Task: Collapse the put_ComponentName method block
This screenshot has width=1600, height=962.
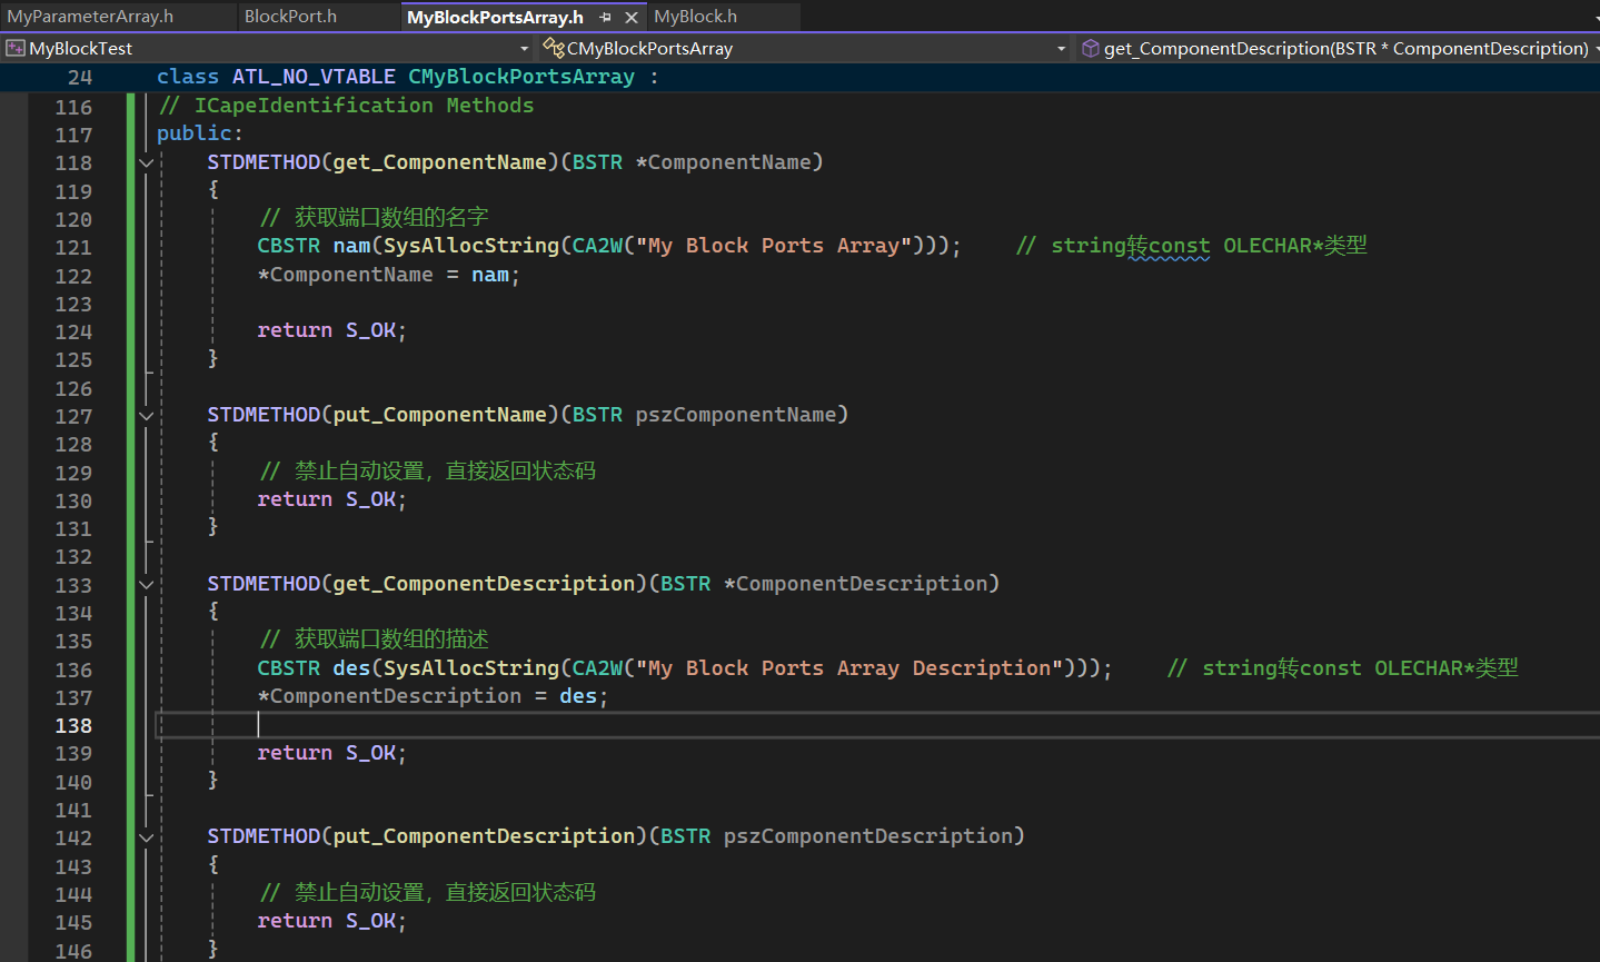Action: pos(146,415)
